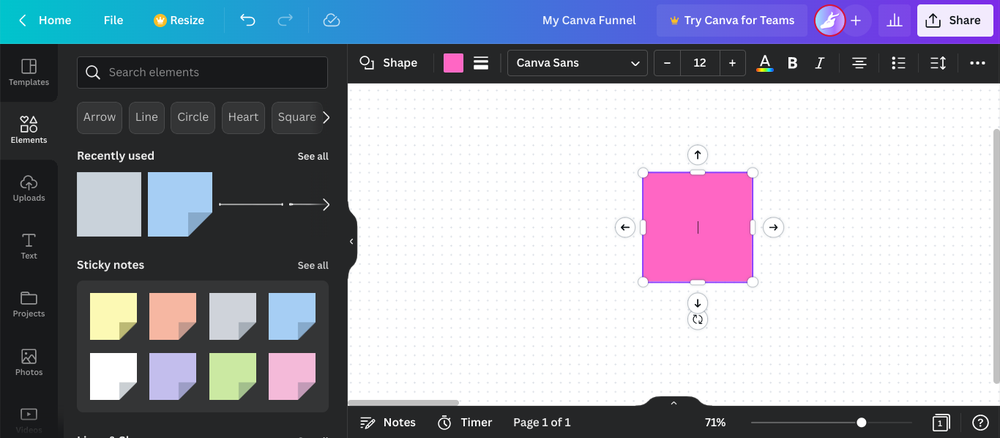The width and height of the screenshot is (1000, 438).
Task: Decrease font size with minus
Action: coord(668,63)
